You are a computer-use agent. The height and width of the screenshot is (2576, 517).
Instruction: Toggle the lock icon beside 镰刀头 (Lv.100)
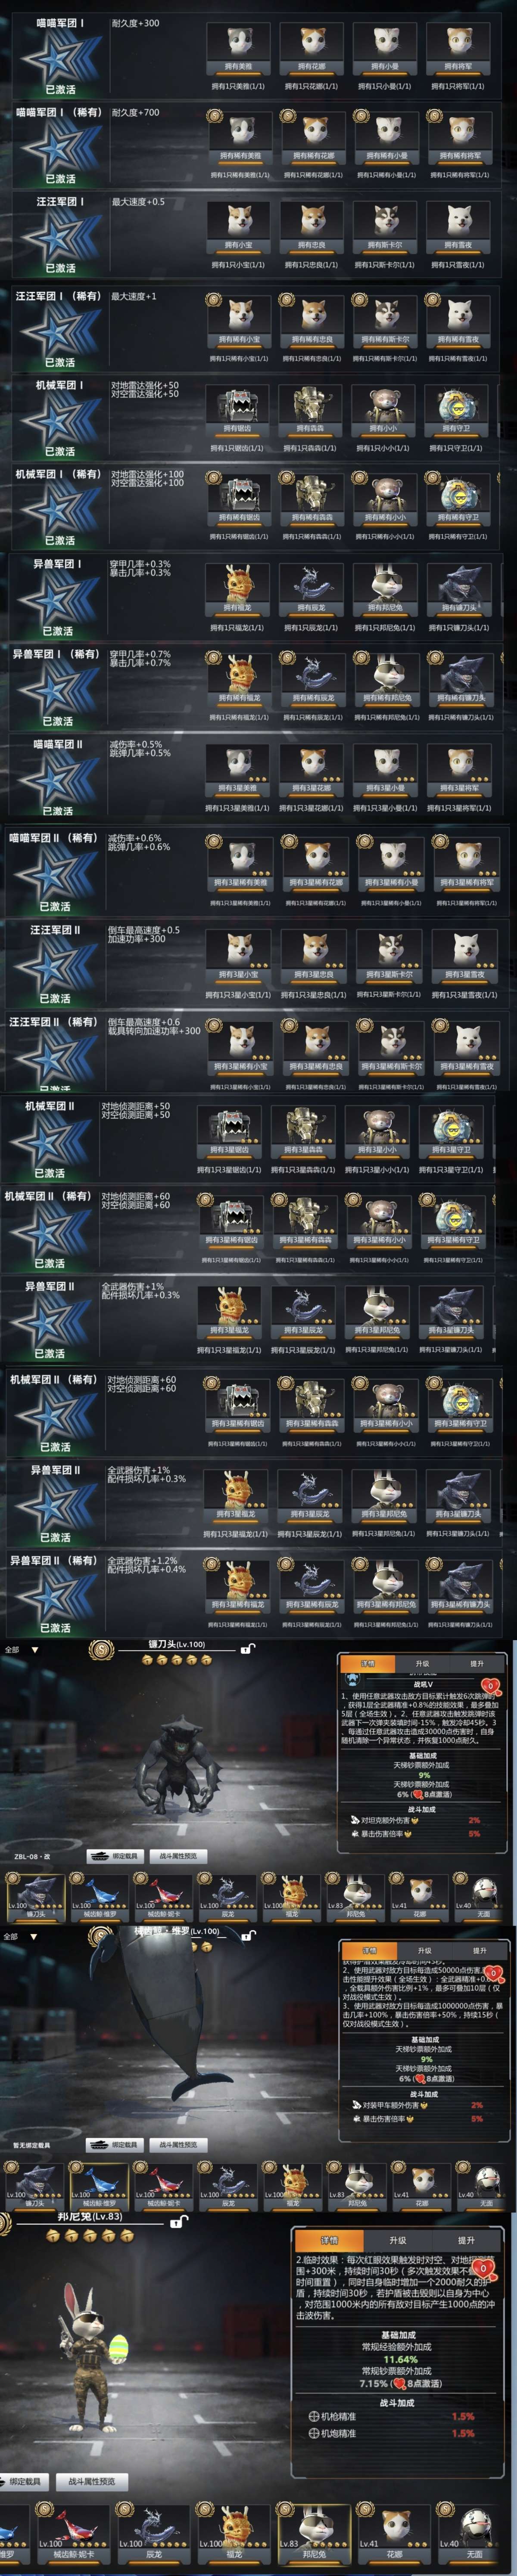tap(247, 1649)
